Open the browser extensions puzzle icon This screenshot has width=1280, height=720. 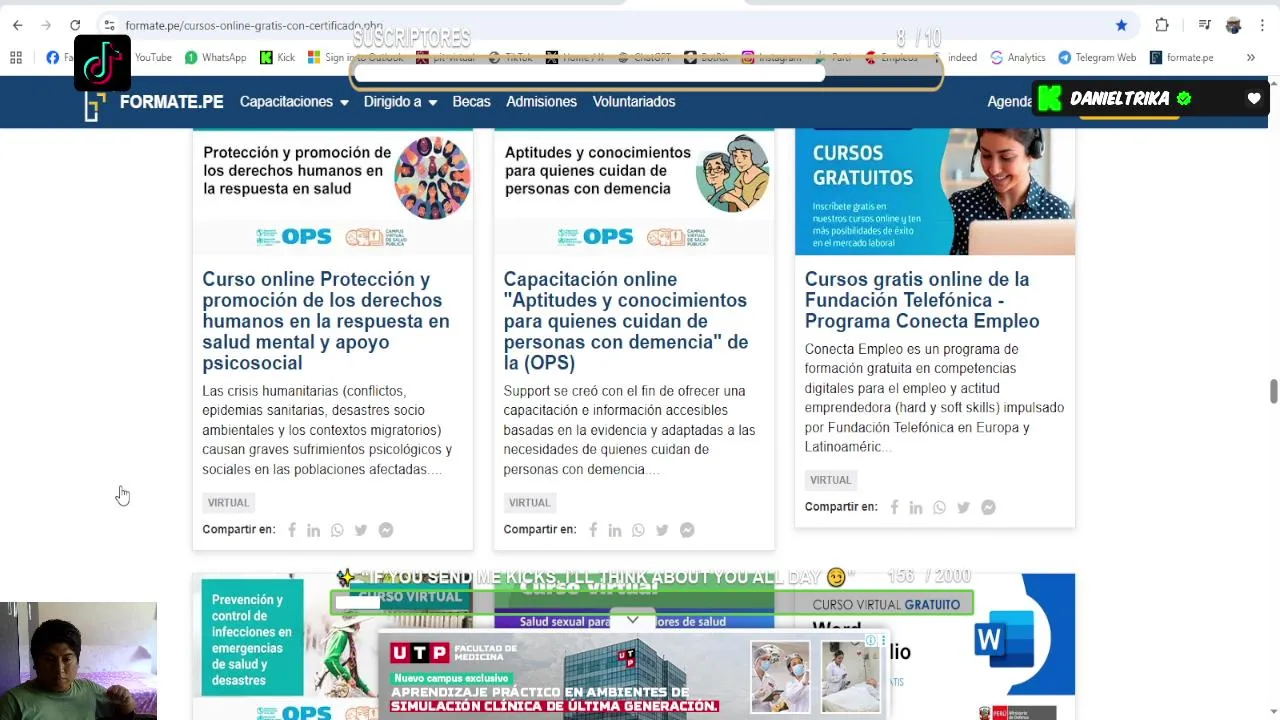pos(1162,25)
